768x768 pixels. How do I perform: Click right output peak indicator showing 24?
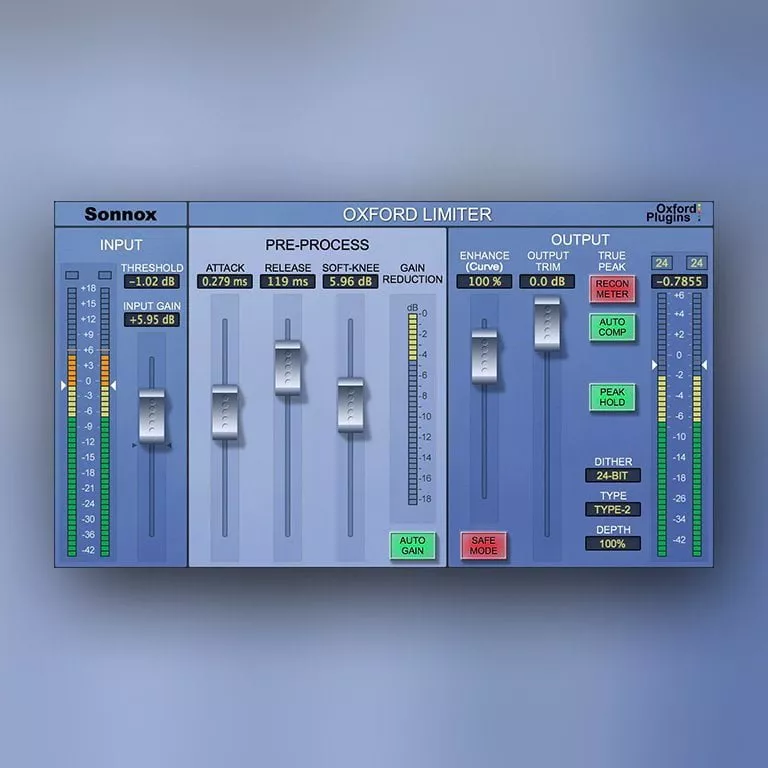coord(696,263)
